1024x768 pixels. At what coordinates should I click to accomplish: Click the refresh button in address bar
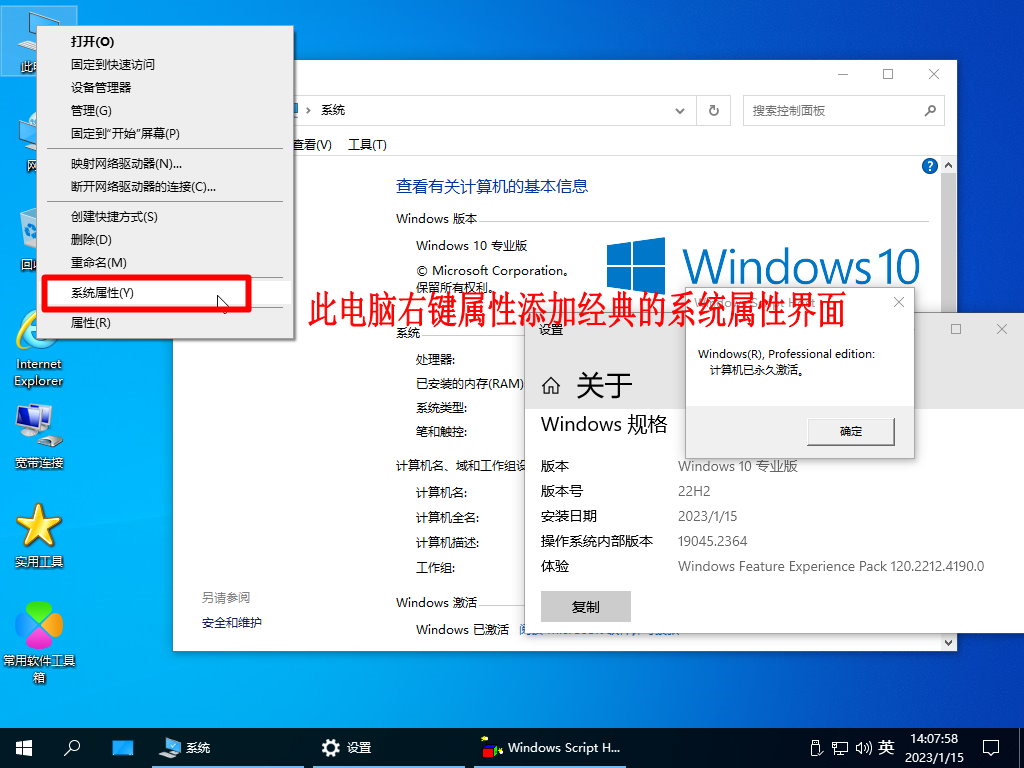click(x=714, y=110)
